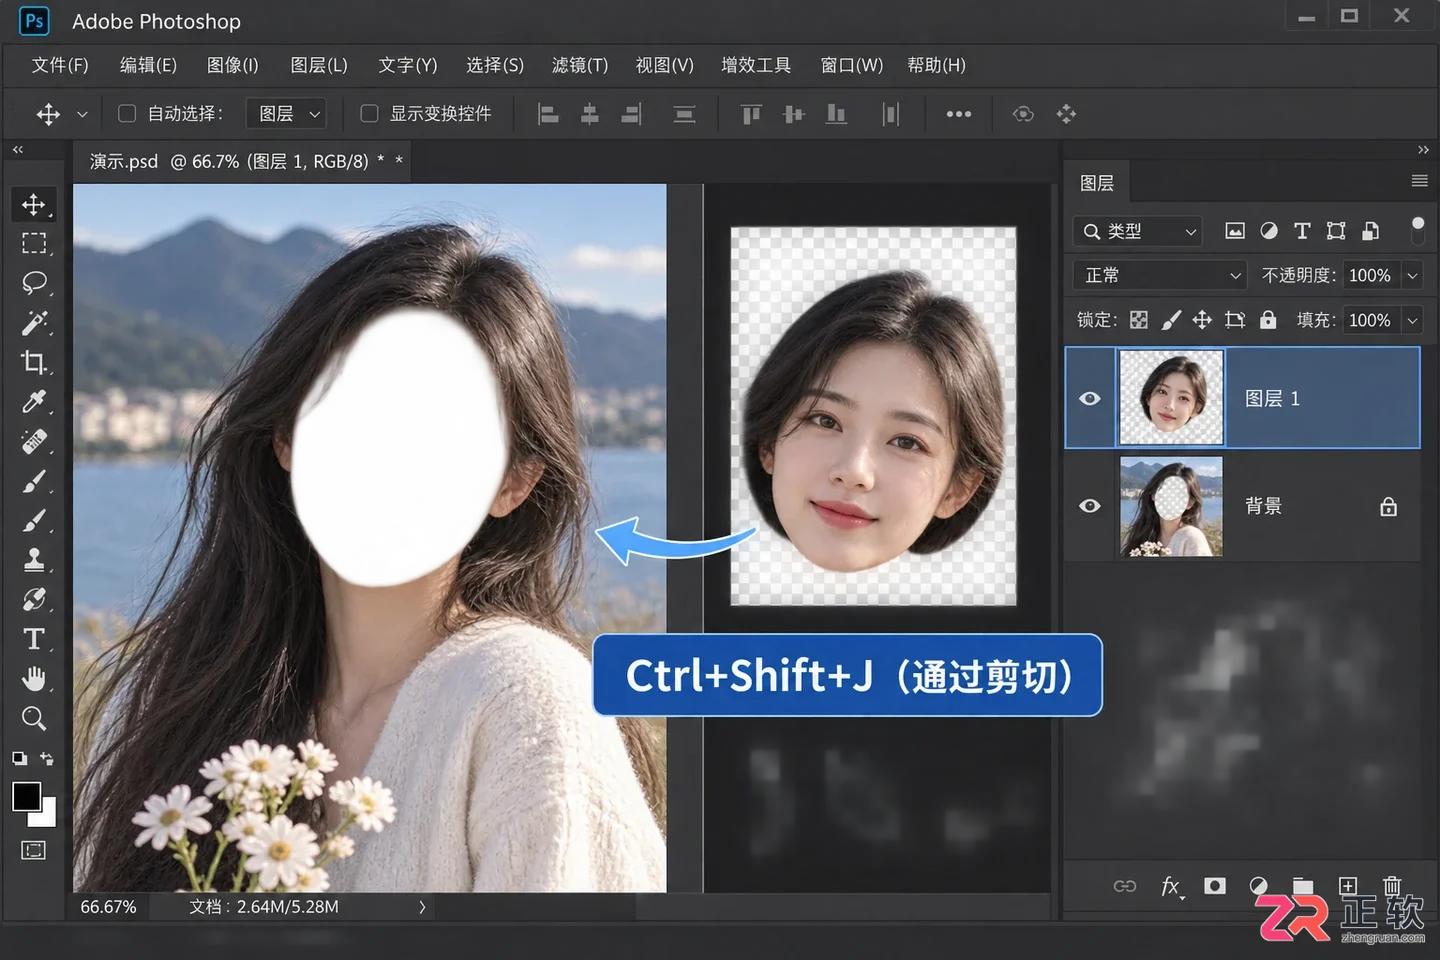Click align left edges icon
Screen dimensions: 1440x960
tap(548, 114)
